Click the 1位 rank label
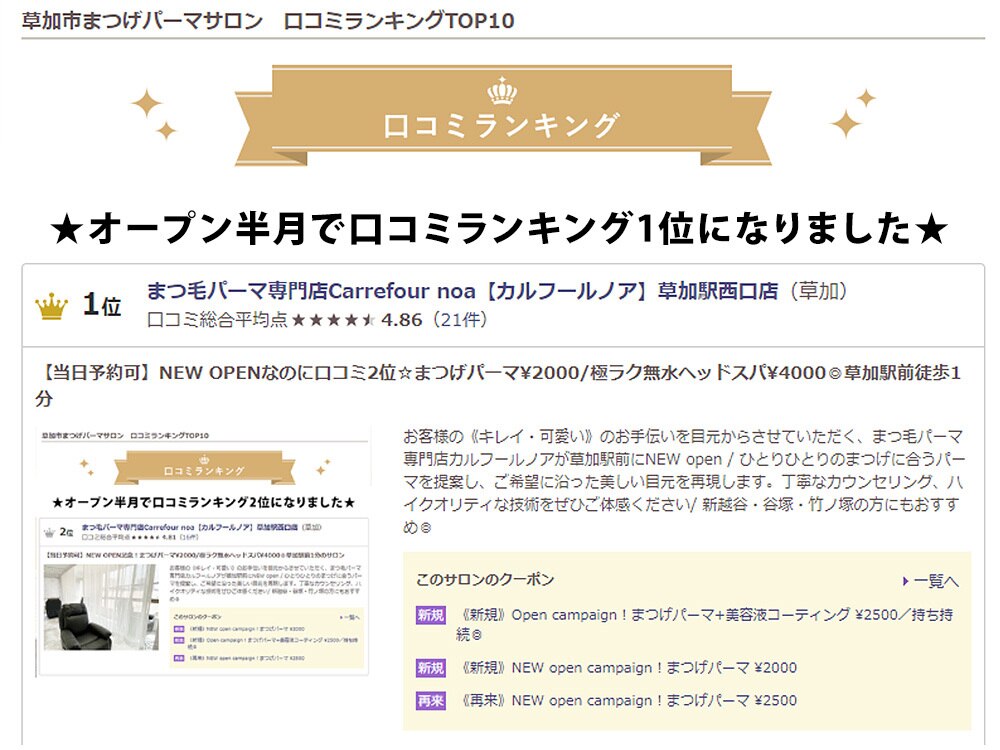 coord(101,305)
